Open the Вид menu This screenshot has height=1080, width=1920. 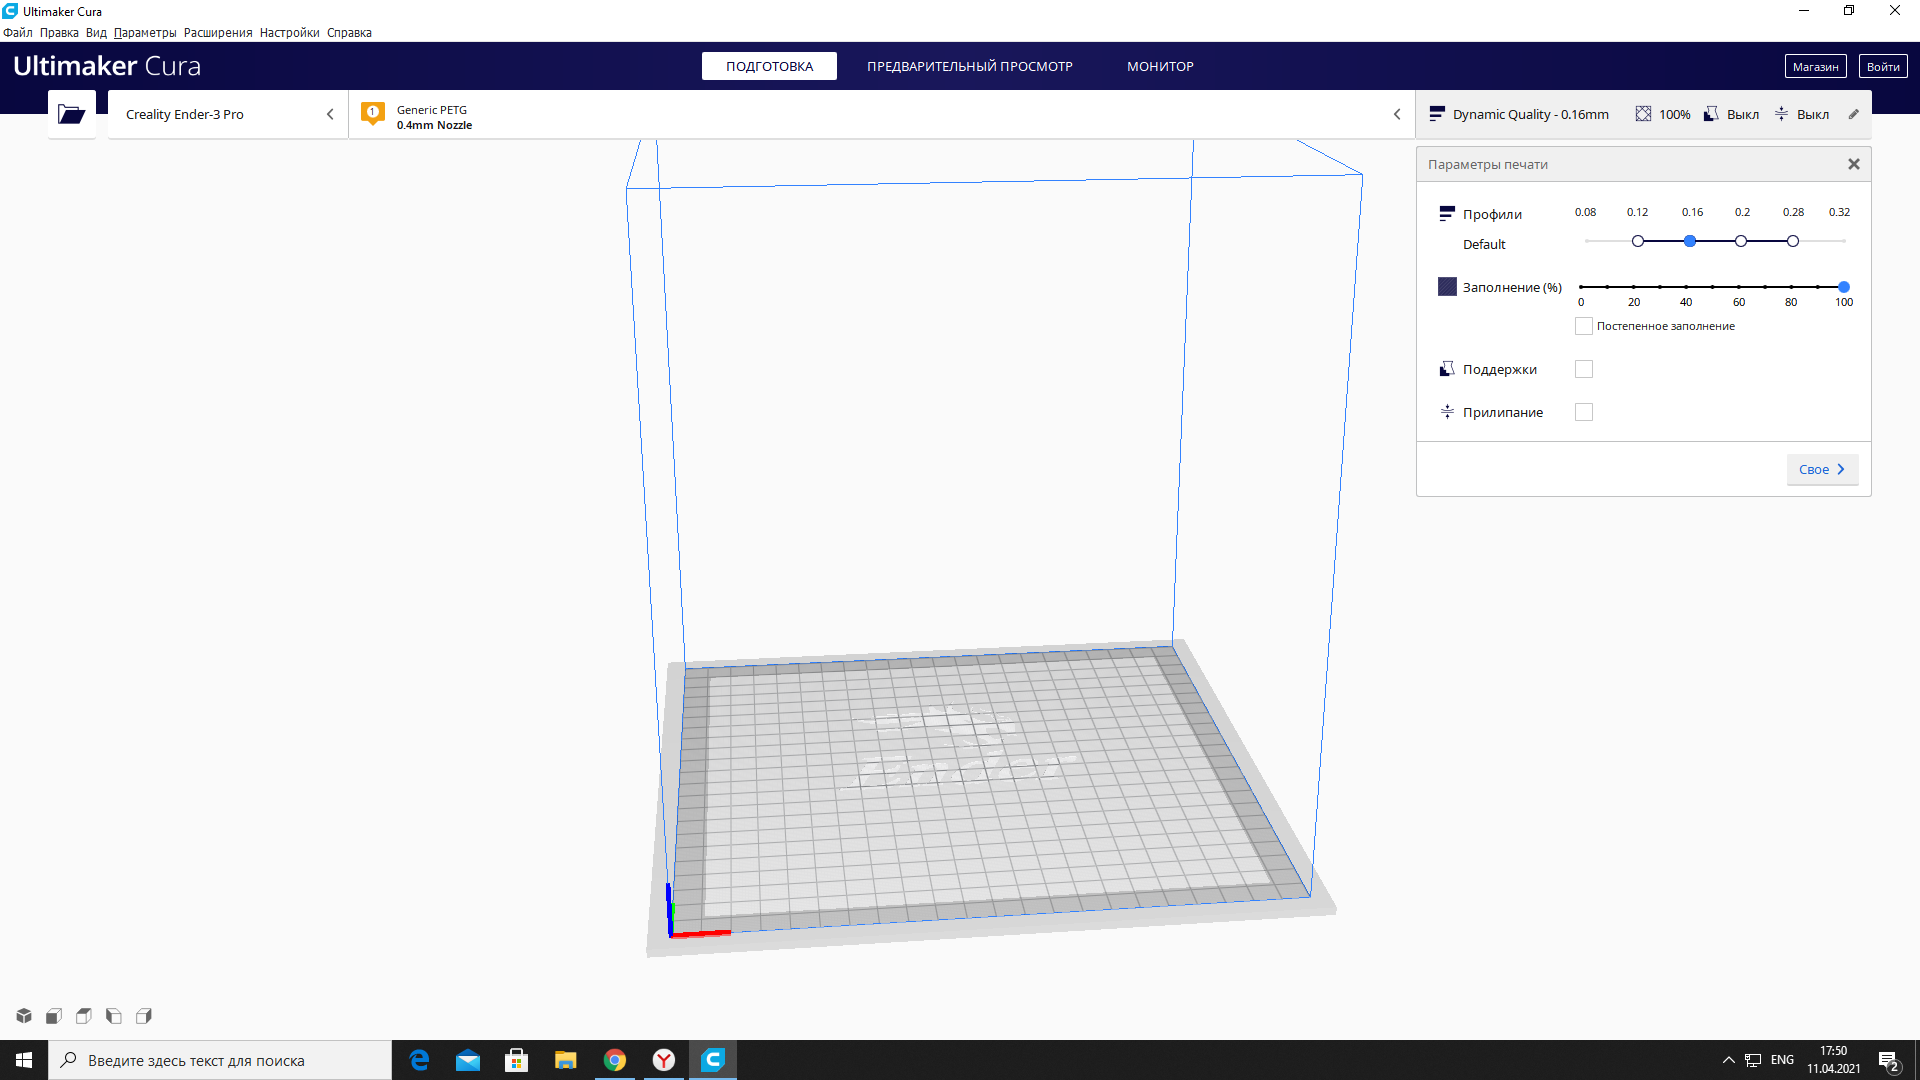click(x=96, y=33)
